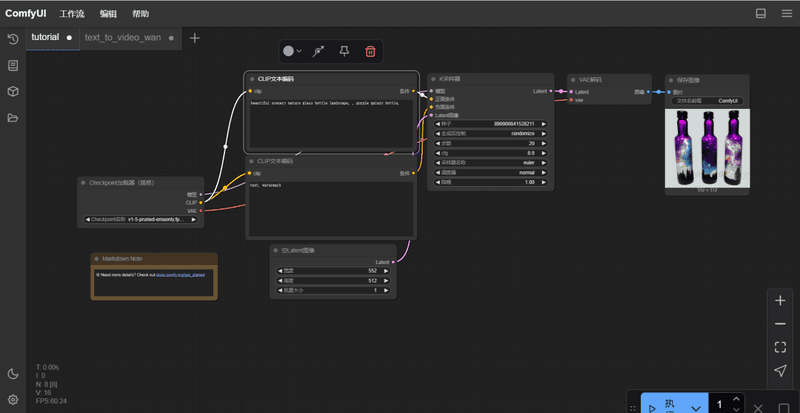Switch to the text_to_video_wan tab

122,38
